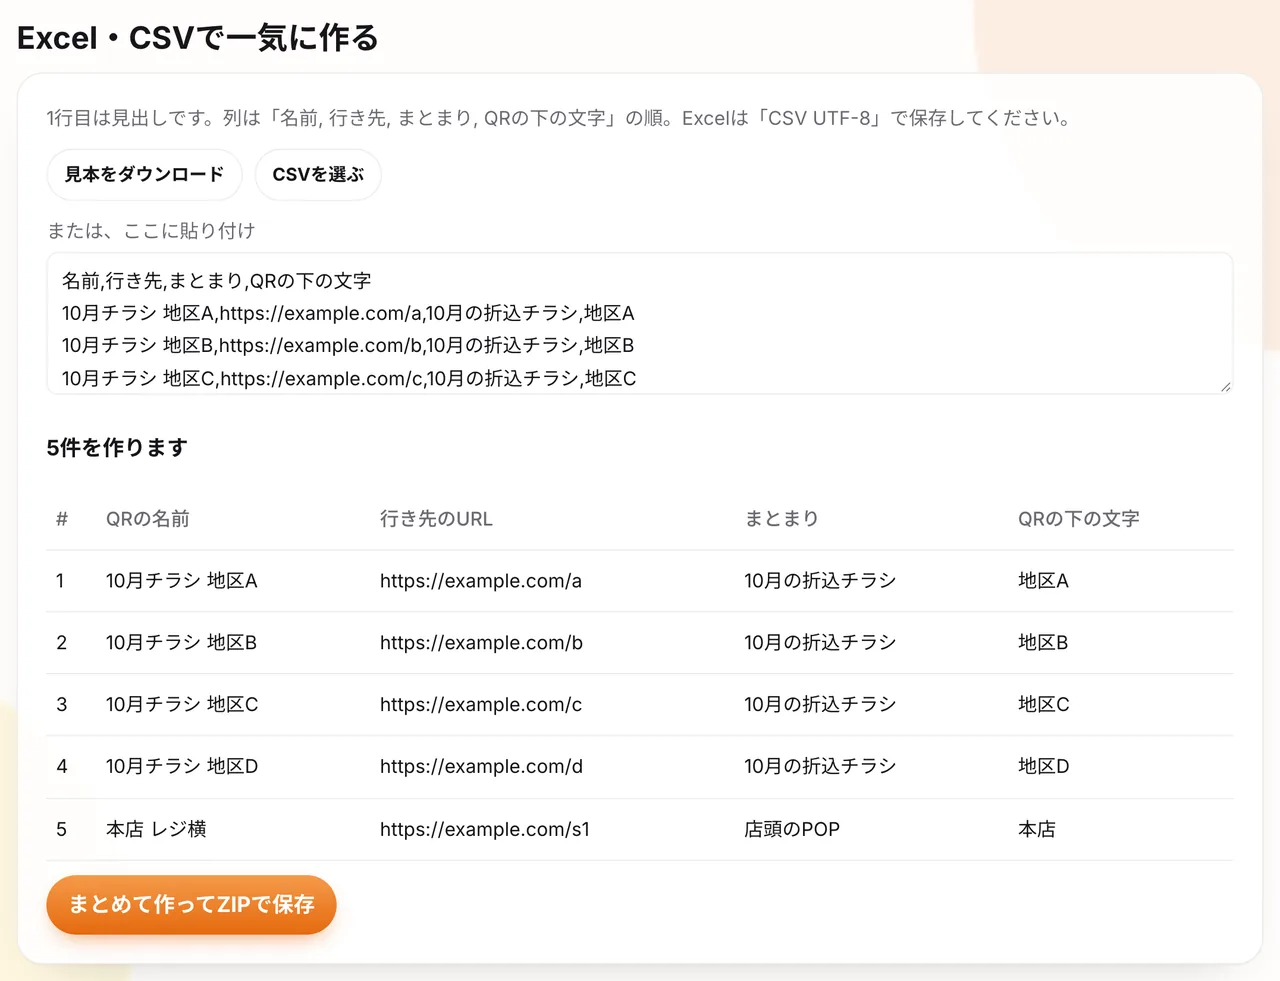
Task: Open the CSVを選ぶ file picker button
Action: [318, 175]
